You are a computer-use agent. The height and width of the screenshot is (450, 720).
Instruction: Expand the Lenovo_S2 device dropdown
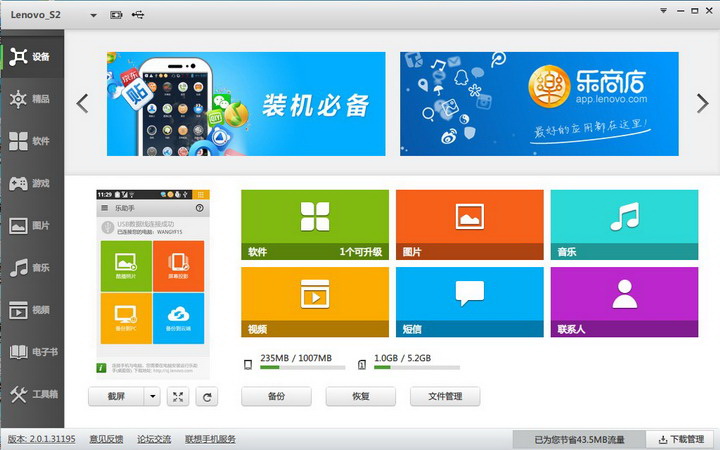click(94, 15)
